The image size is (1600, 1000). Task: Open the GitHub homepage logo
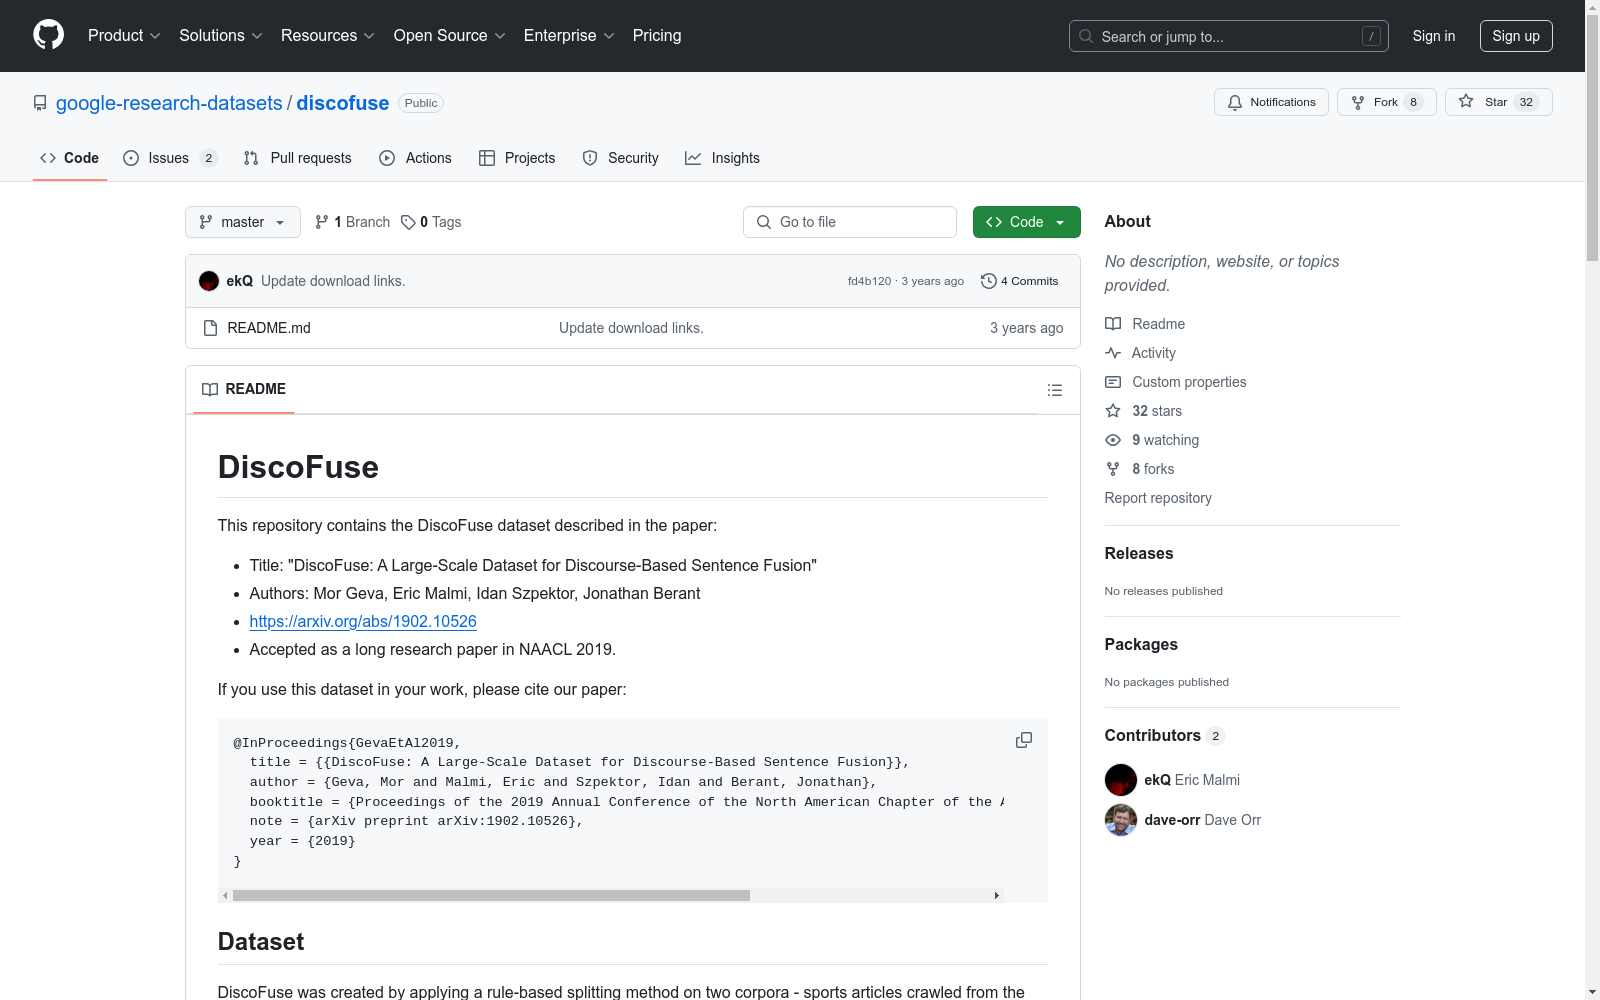[x=48, y=35]
